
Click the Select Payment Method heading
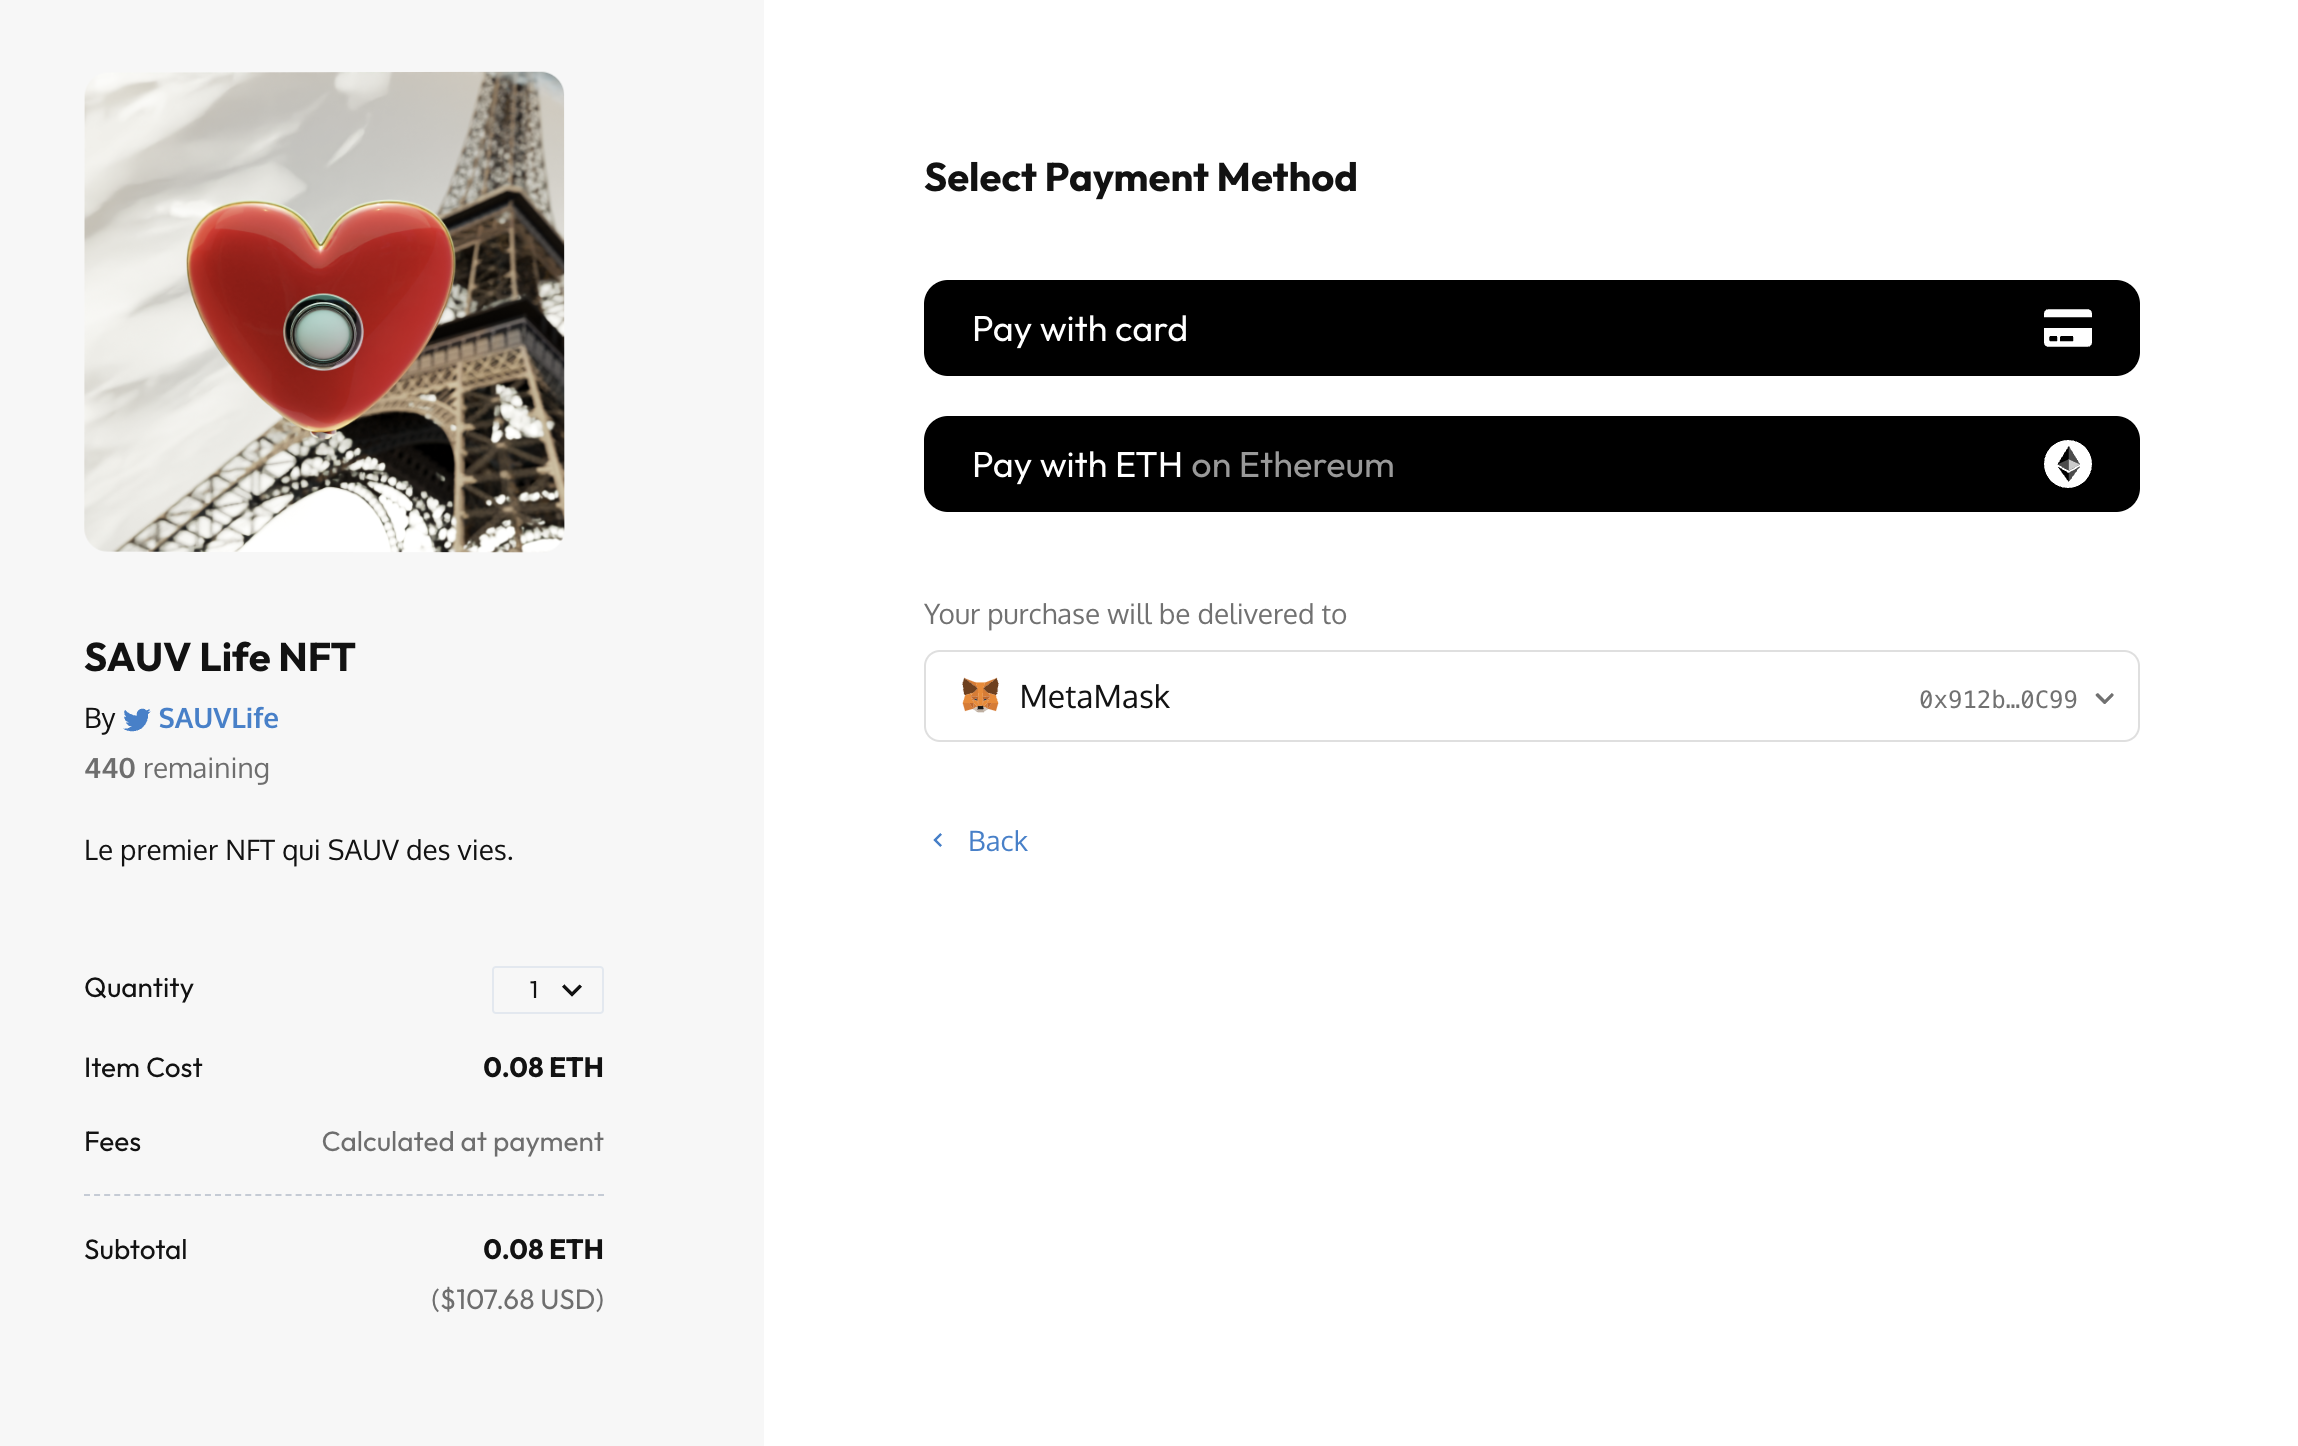pyautogui.click(x=1140, y=178)
